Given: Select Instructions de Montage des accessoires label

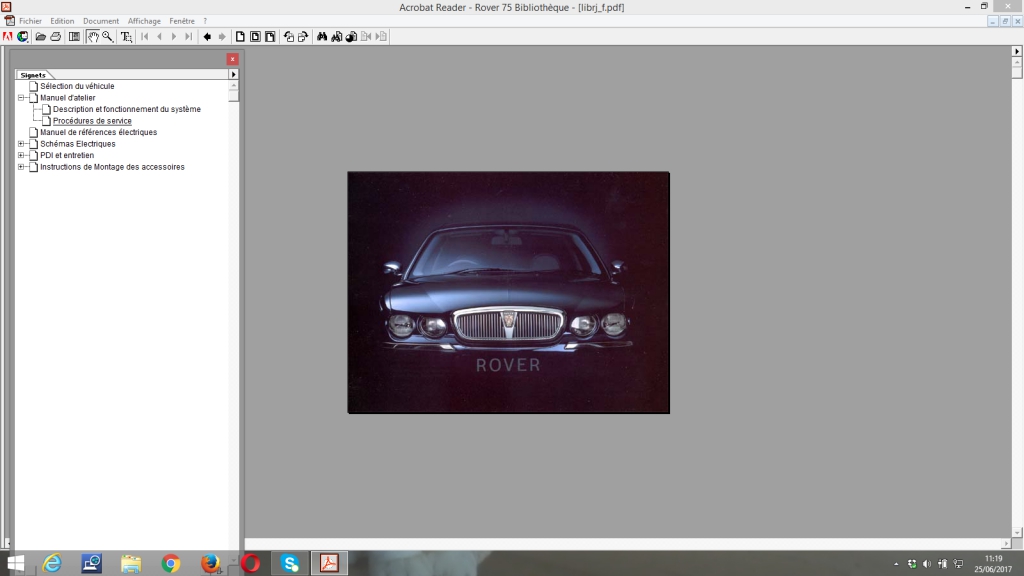Looking at the screenshot, I should 112,167.
